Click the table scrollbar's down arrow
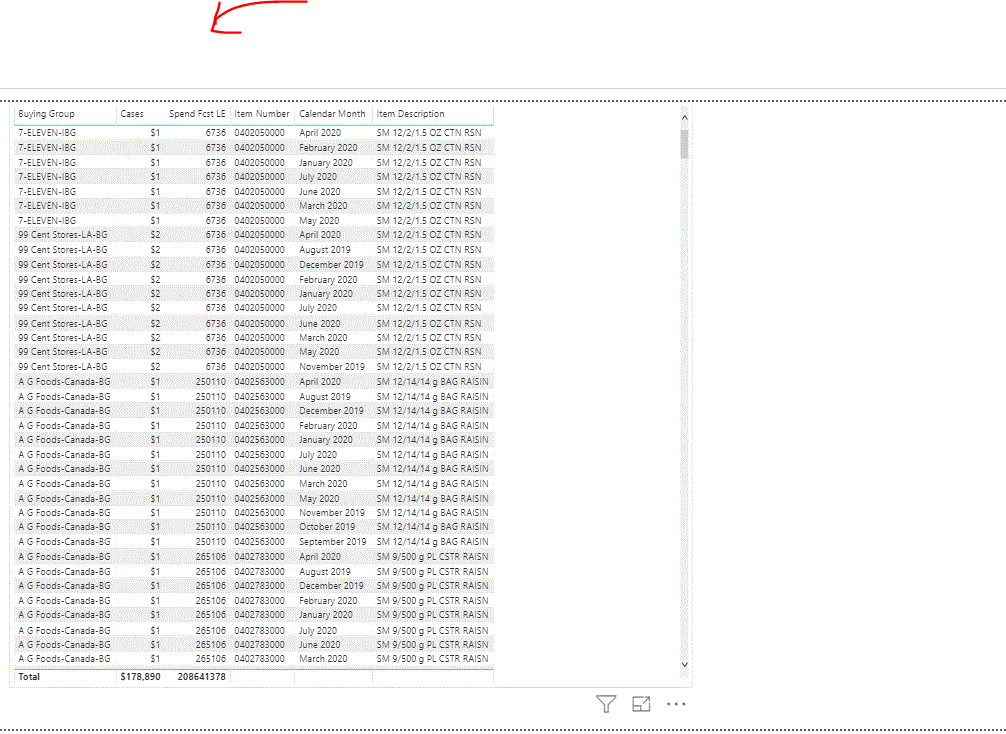 tap(684, 665)
